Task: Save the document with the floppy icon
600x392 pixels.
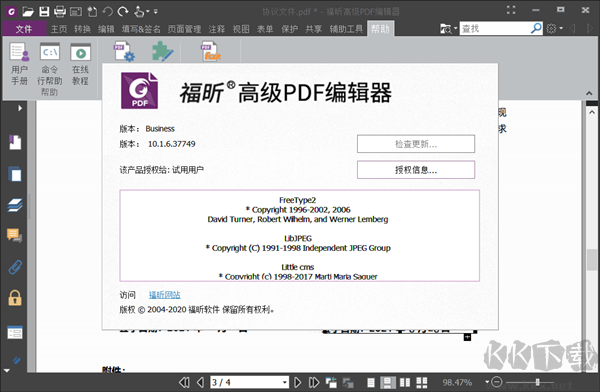Action: click(44, 11)
